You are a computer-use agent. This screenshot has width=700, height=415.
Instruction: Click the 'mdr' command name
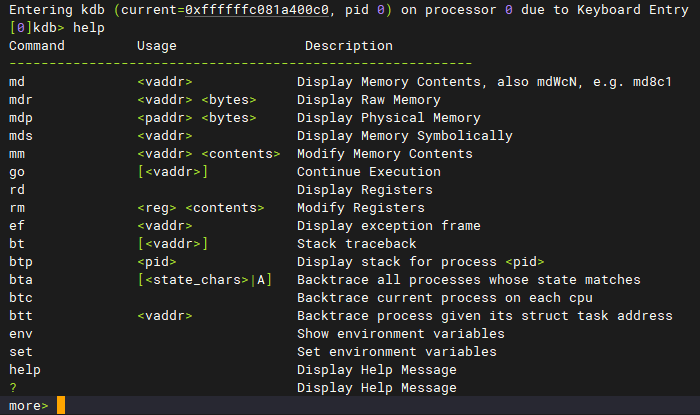(x=20, y=99)
